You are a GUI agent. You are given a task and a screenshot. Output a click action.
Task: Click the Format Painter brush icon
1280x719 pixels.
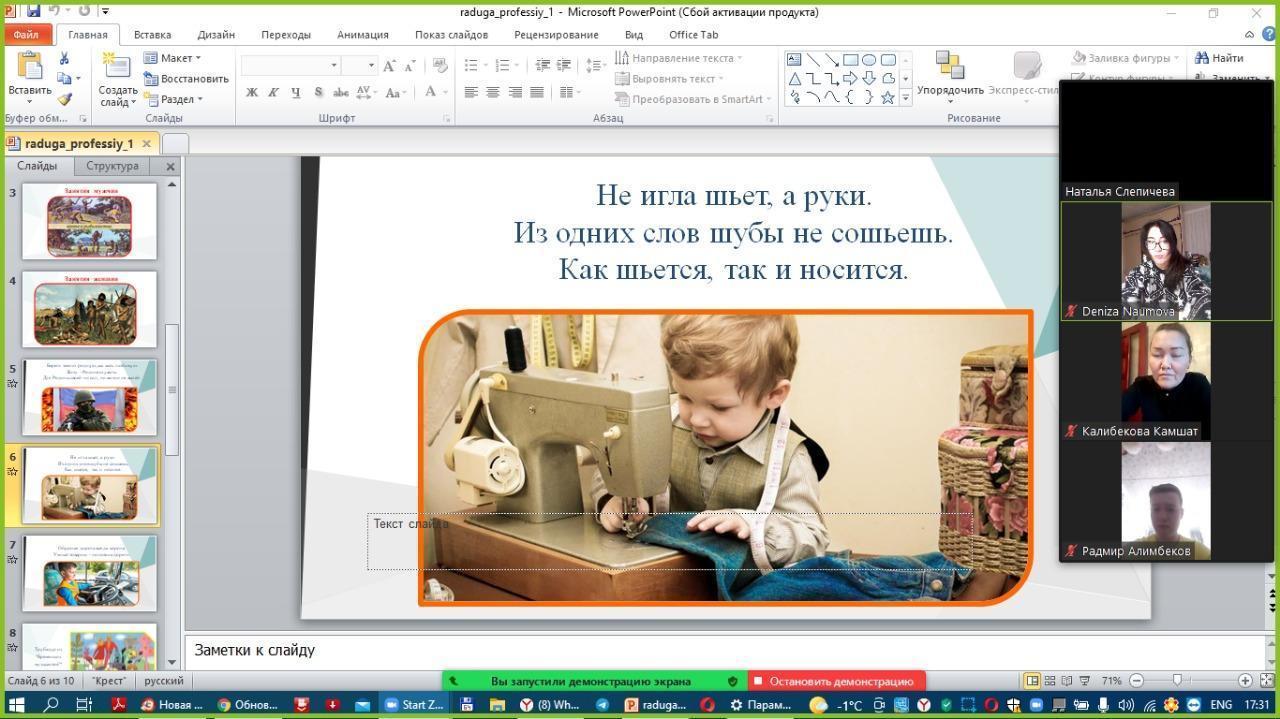tap(65, 99)
